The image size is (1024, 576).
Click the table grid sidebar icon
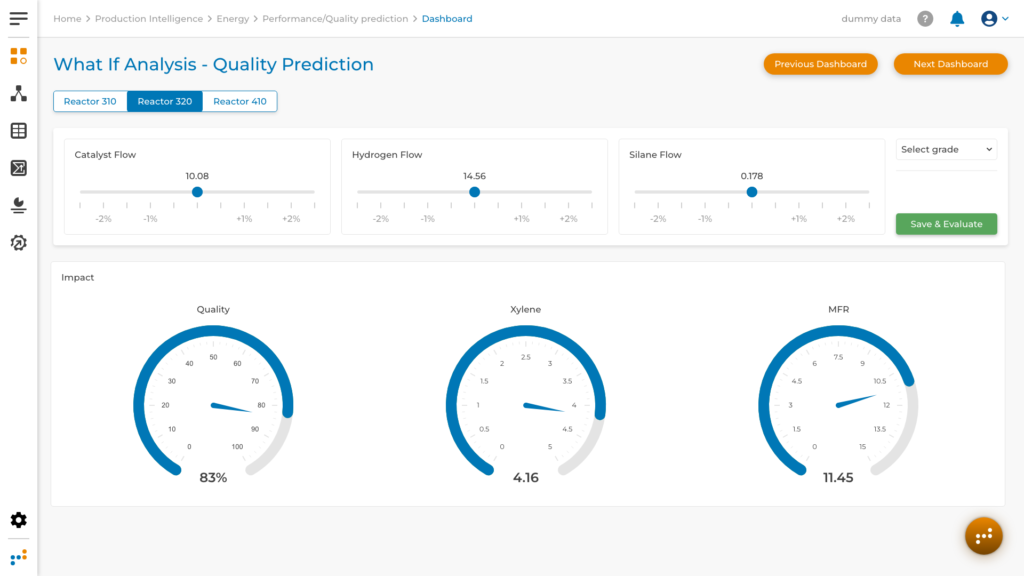[18, 131]
